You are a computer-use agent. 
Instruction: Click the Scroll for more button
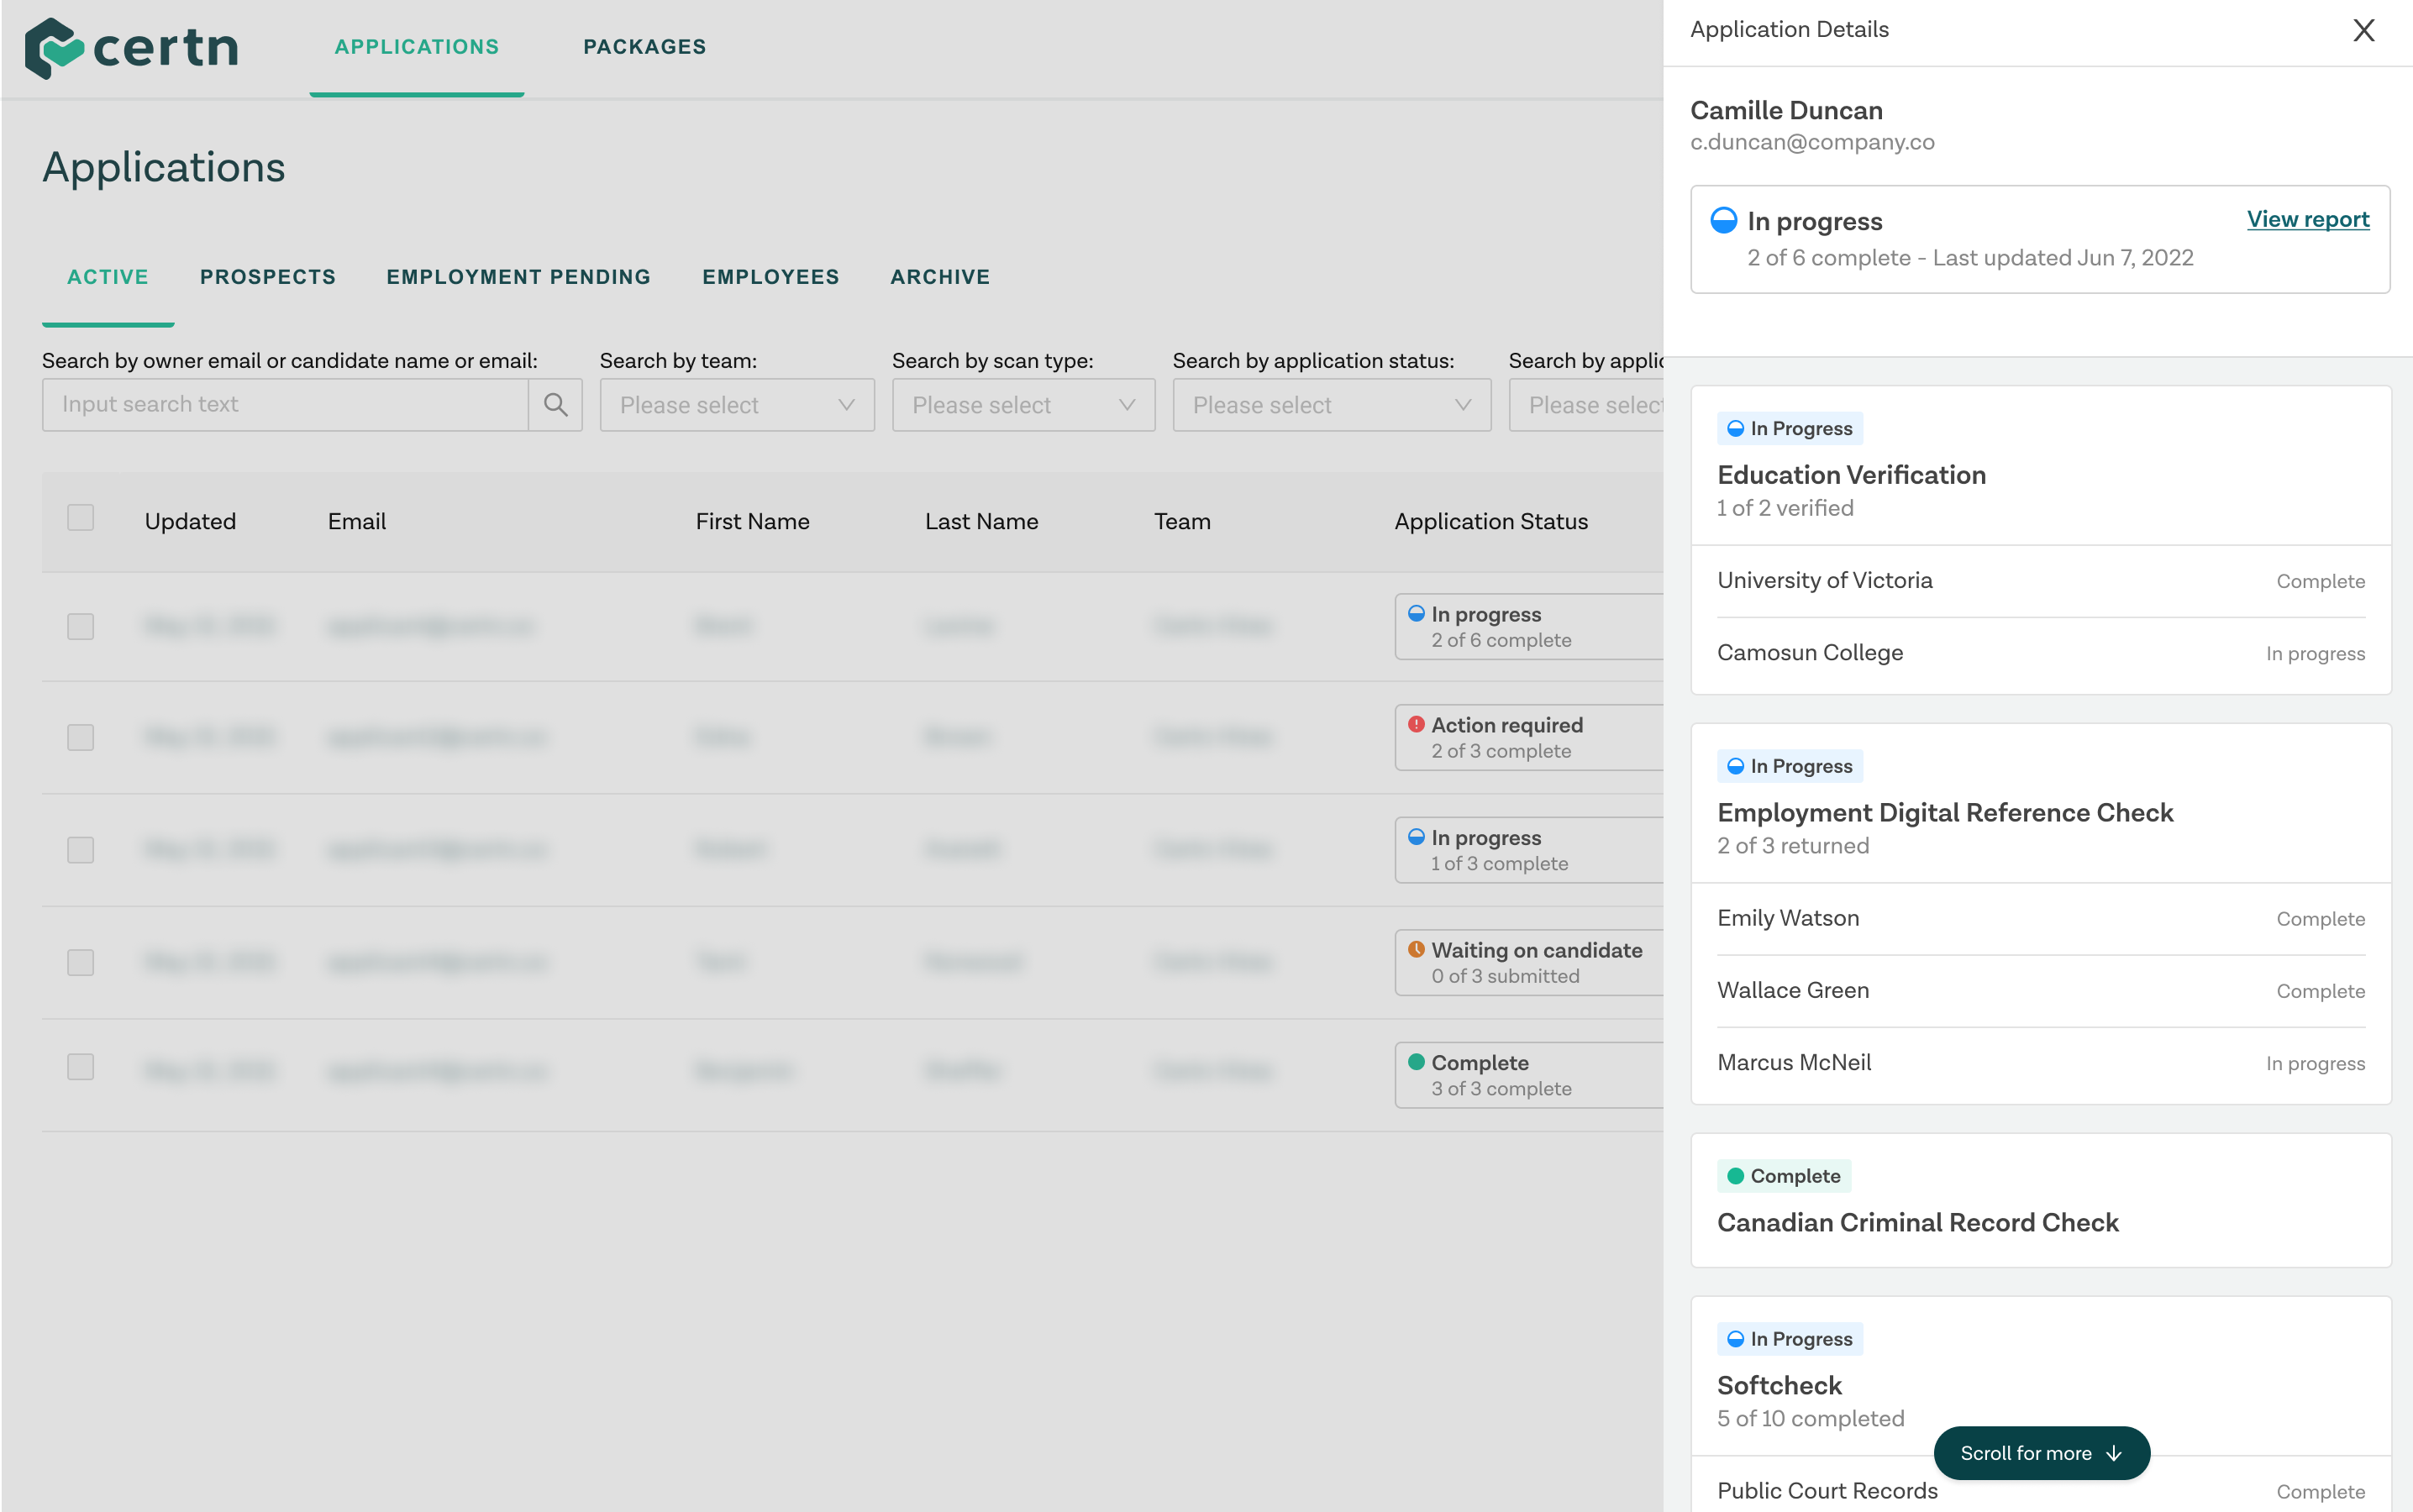coord(2041,1453)
